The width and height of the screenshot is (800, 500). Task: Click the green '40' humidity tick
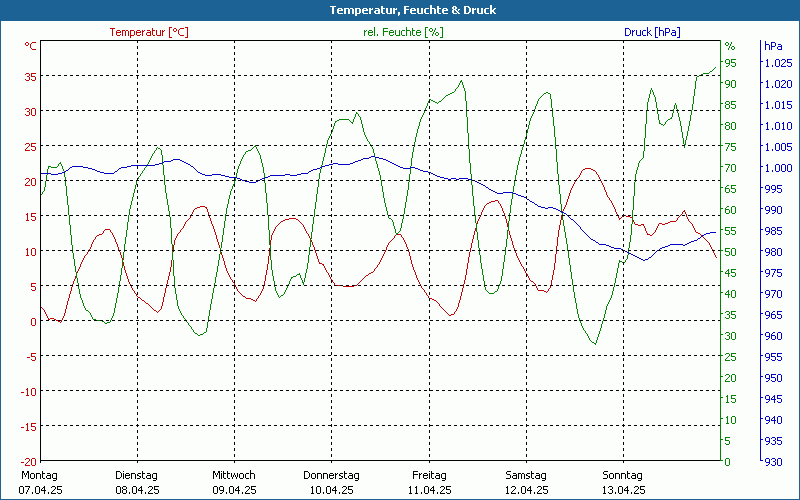click(731, 294)
